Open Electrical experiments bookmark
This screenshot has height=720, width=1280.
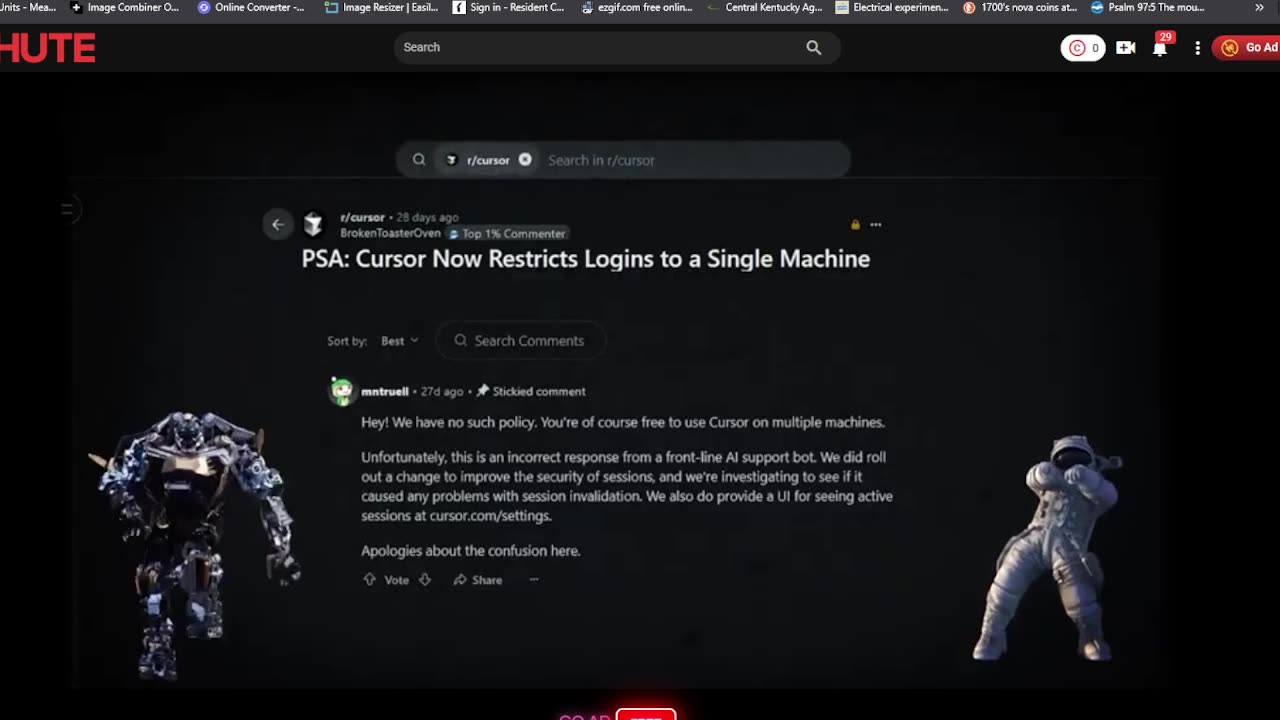(x=892, y=7)
